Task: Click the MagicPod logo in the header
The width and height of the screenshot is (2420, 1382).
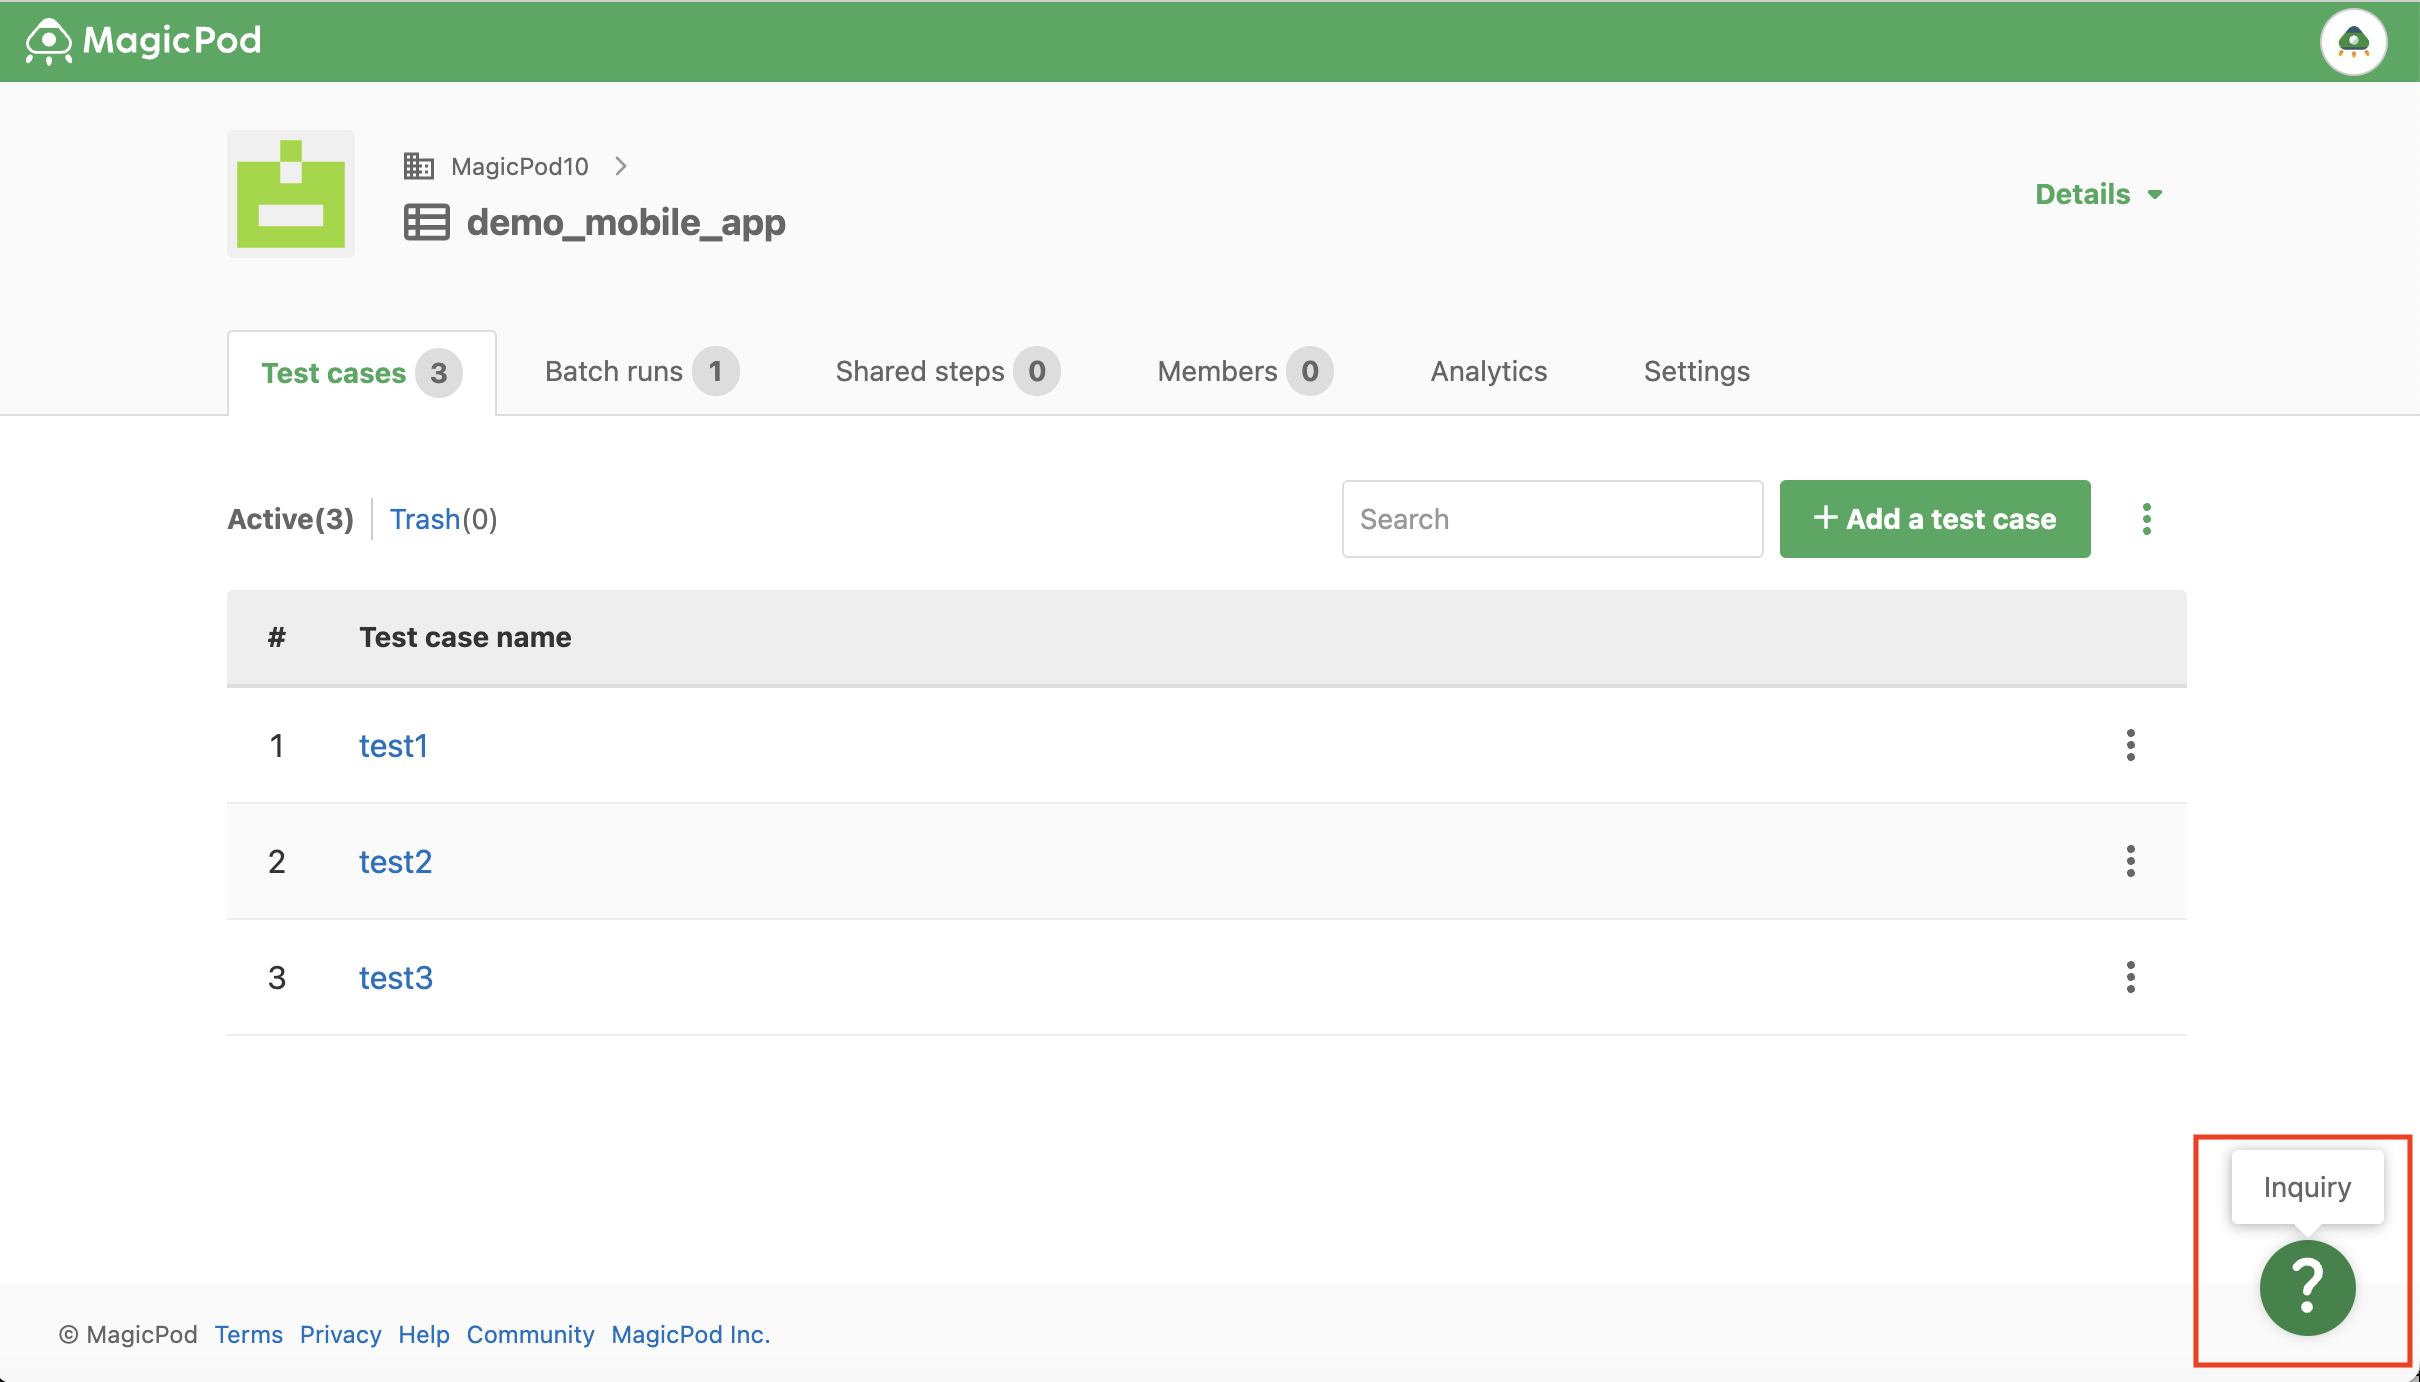Action: coord(143,41)
